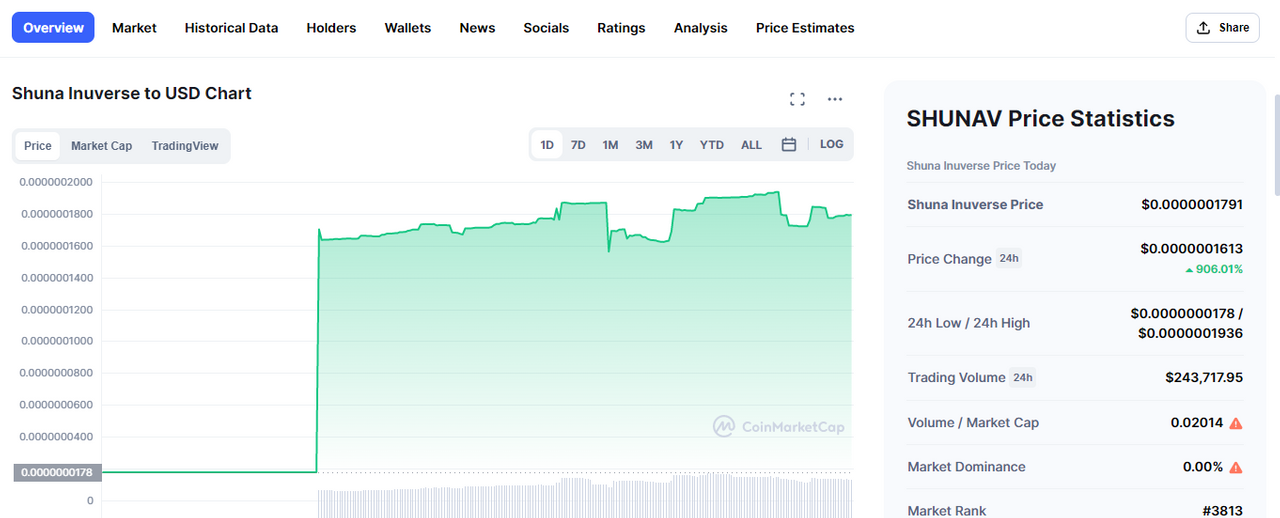This screenshot has height=518, width=1280.
Task: Select the 1M time range
Action: tap(610, 145)
